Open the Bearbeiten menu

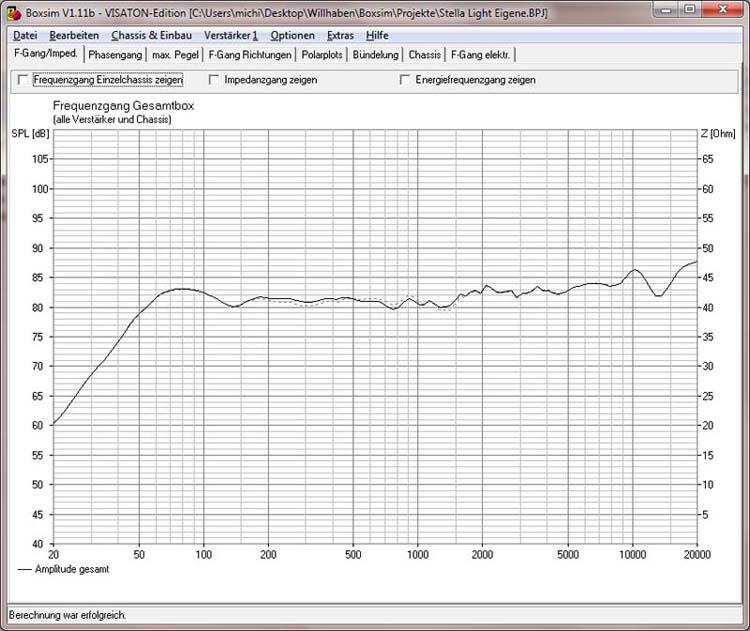[74, 35]
